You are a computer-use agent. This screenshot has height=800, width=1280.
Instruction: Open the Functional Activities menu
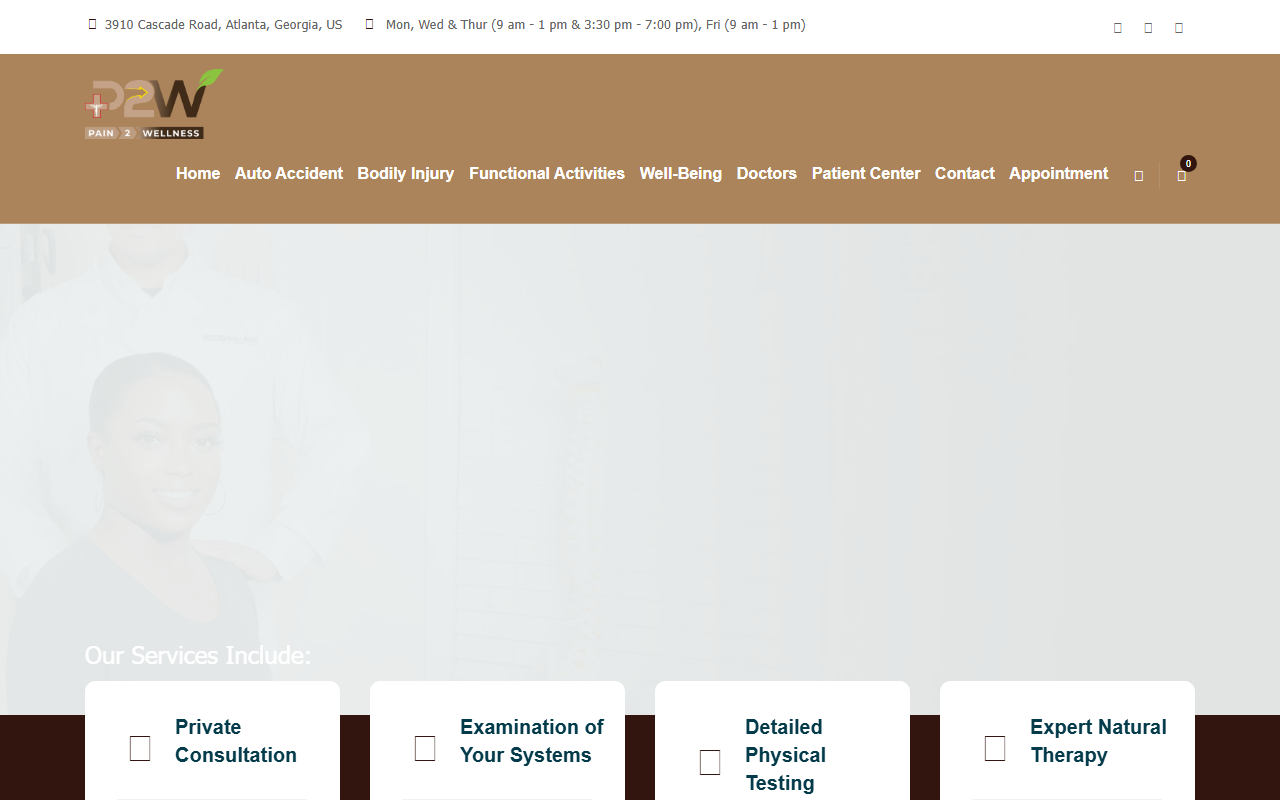(547, 173)
